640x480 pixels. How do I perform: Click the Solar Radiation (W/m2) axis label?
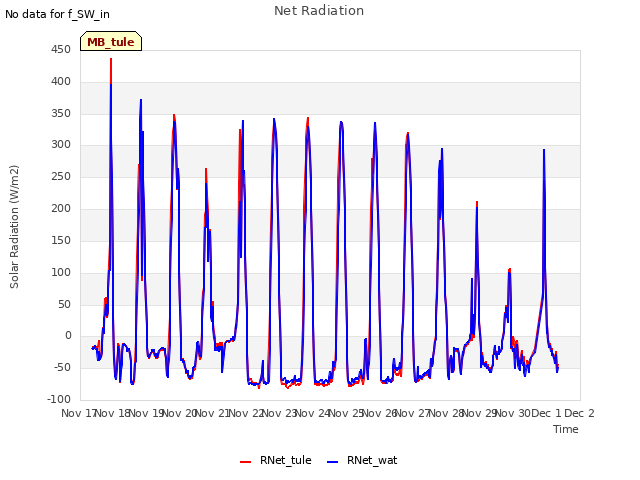pos(14,227)
